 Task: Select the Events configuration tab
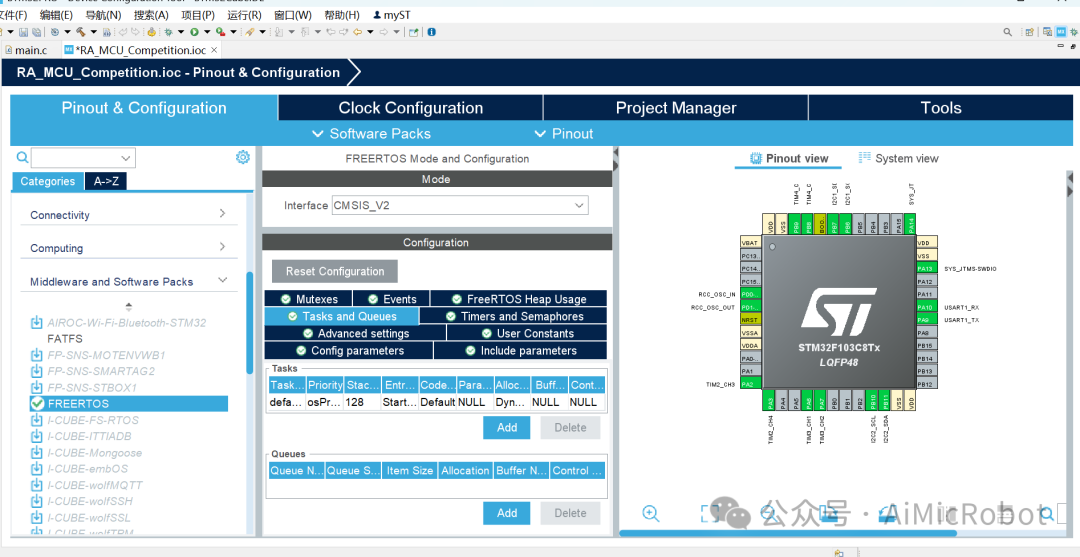tap(391, 299)
